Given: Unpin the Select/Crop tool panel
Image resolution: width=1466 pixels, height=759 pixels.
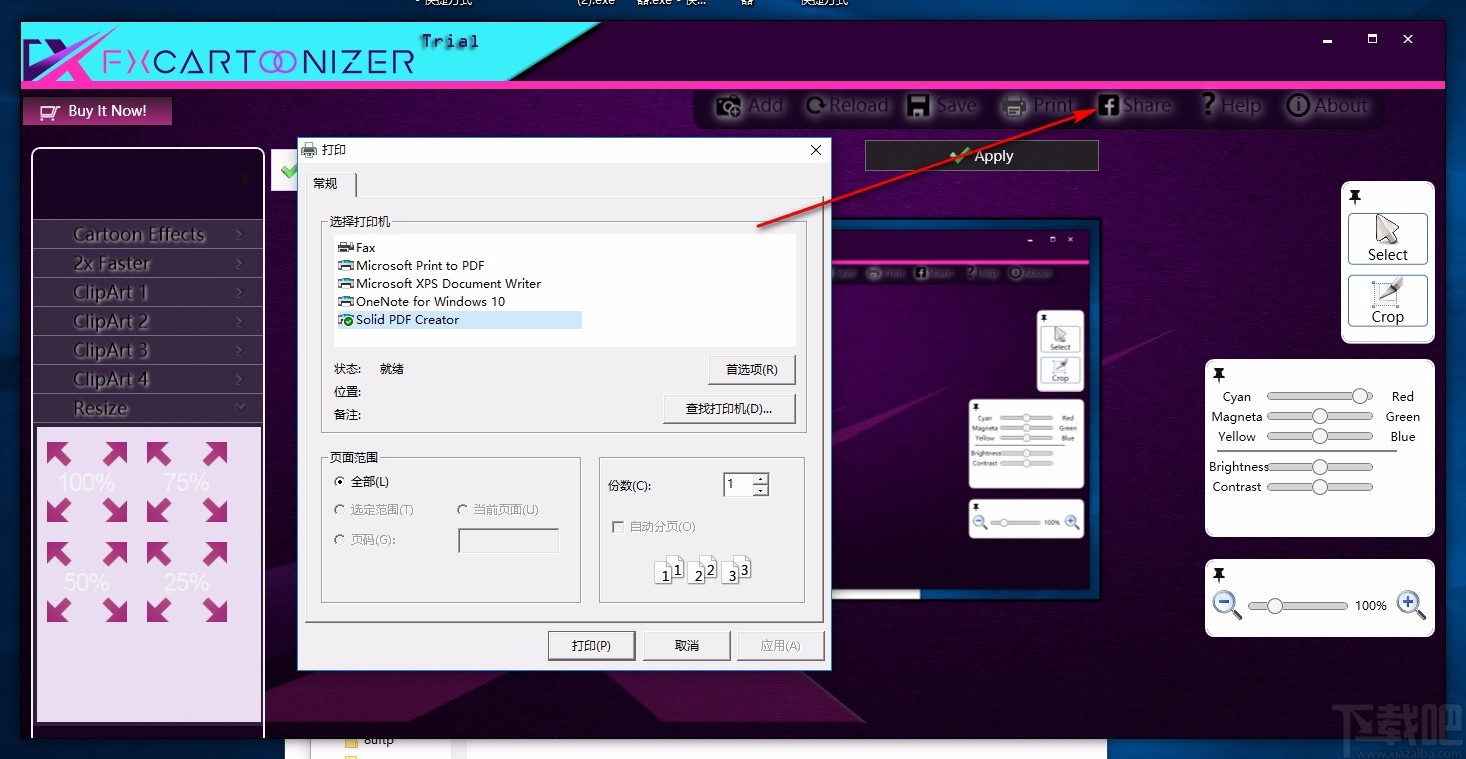Looking at the screenshot, I should click(x=1356, y=196).
